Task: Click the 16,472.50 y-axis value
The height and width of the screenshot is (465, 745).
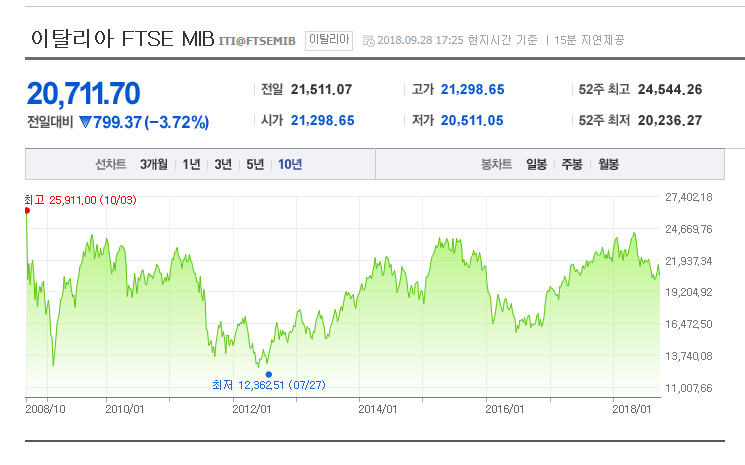Action: pyautogui.click(x=689, y=324)
